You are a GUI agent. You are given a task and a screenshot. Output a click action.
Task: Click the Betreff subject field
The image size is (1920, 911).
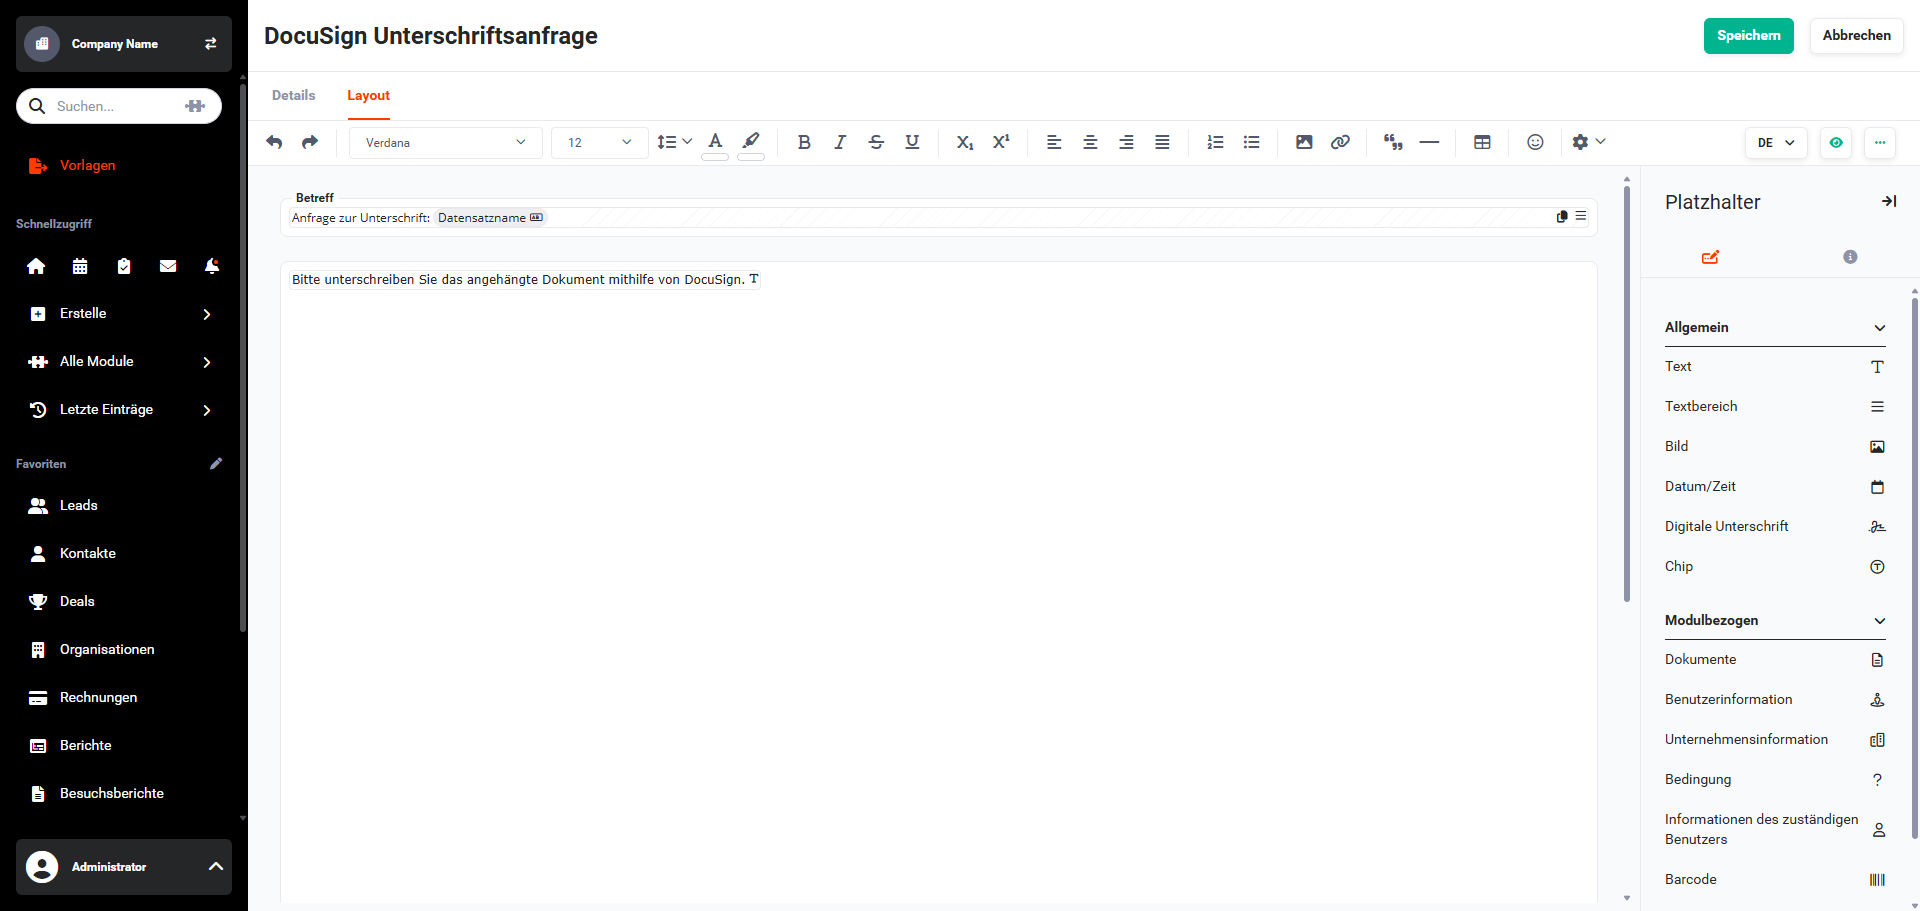click(x=938, y=217)
